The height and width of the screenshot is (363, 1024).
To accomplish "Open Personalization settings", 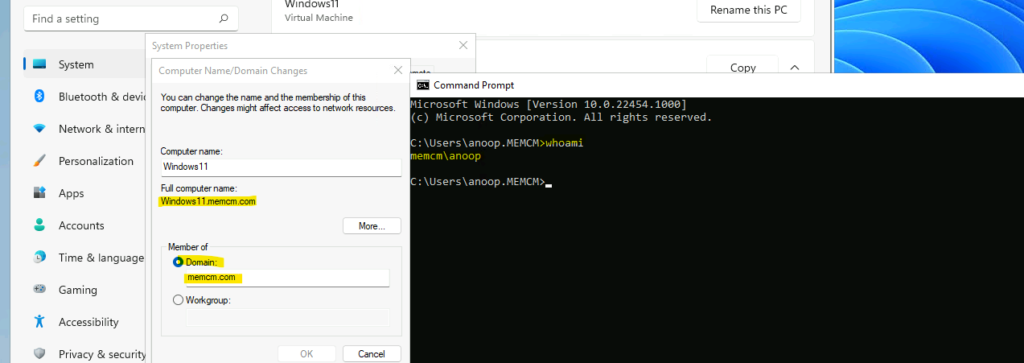I will pyautogui.click(x=85, y=161).
